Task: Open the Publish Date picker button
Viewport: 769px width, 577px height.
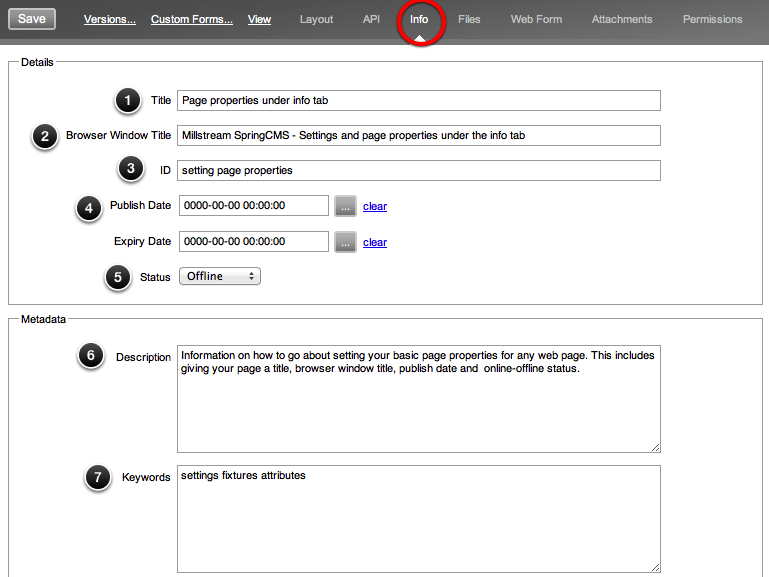Action: tap(345, 206)
